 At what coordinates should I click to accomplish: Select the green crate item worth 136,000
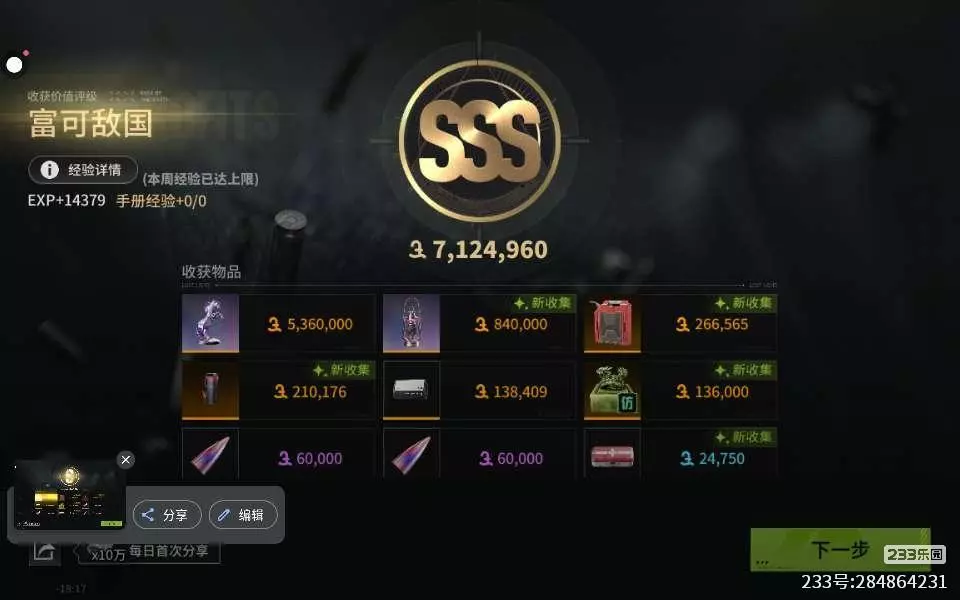tap(680, 390)
